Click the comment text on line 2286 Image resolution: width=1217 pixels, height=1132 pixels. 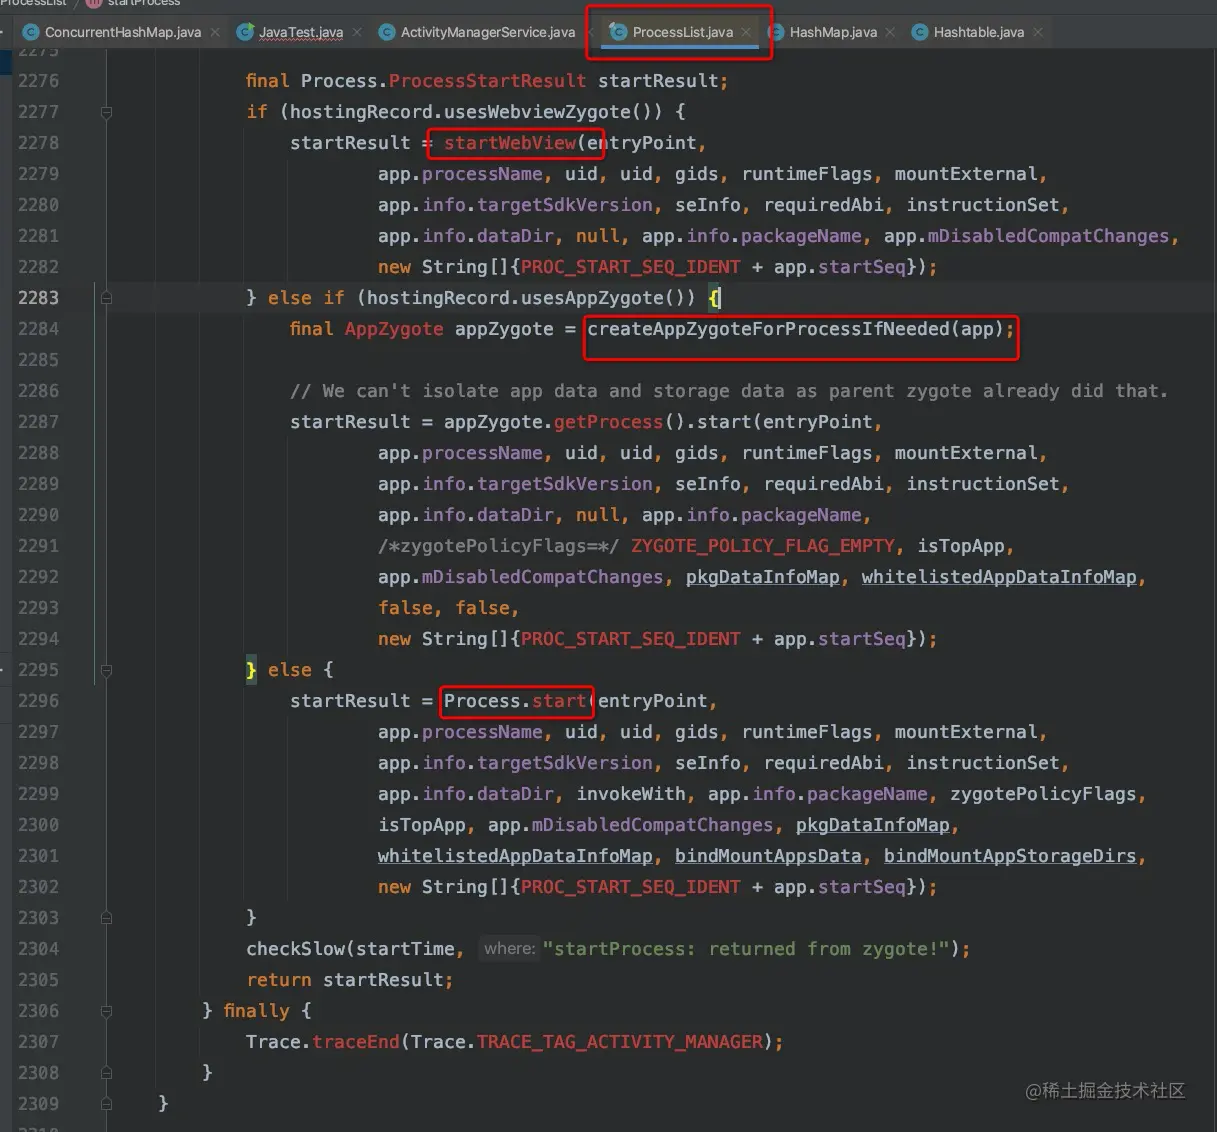tap(729, 391)
